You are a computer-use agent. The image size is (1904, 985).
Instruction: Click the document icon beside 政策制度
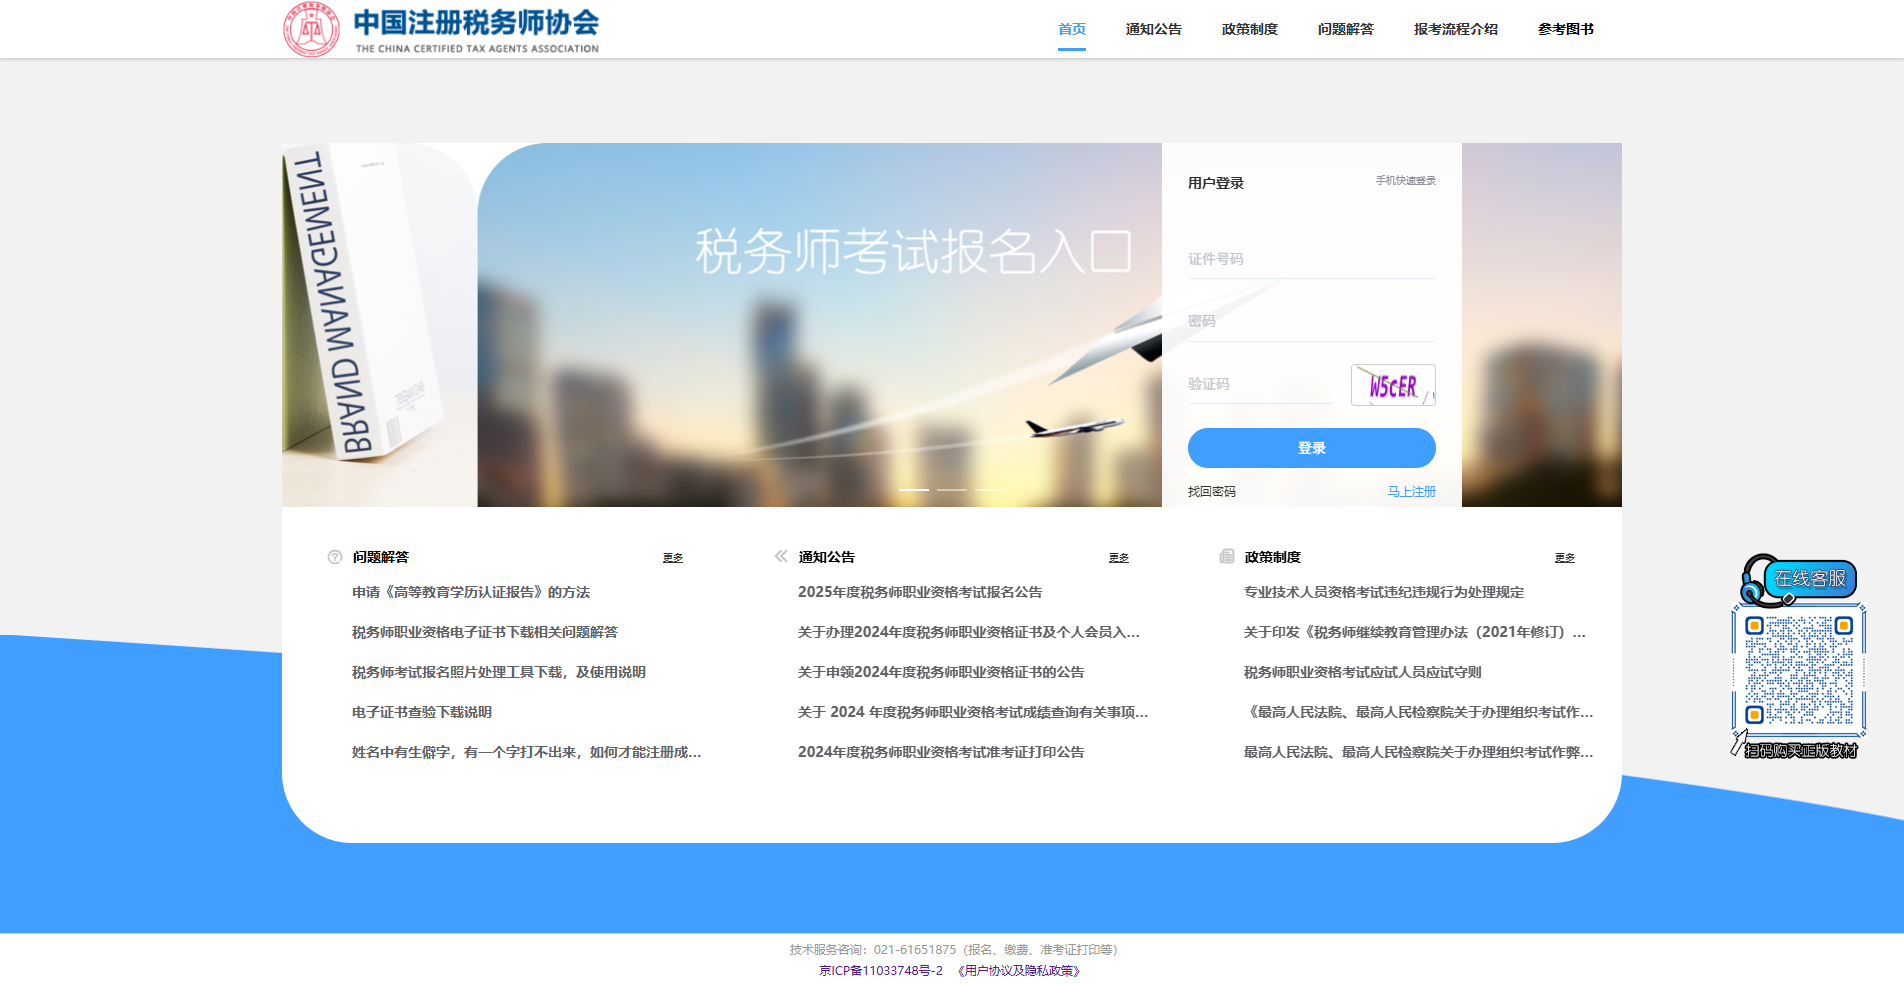[x=1225, y=557]
